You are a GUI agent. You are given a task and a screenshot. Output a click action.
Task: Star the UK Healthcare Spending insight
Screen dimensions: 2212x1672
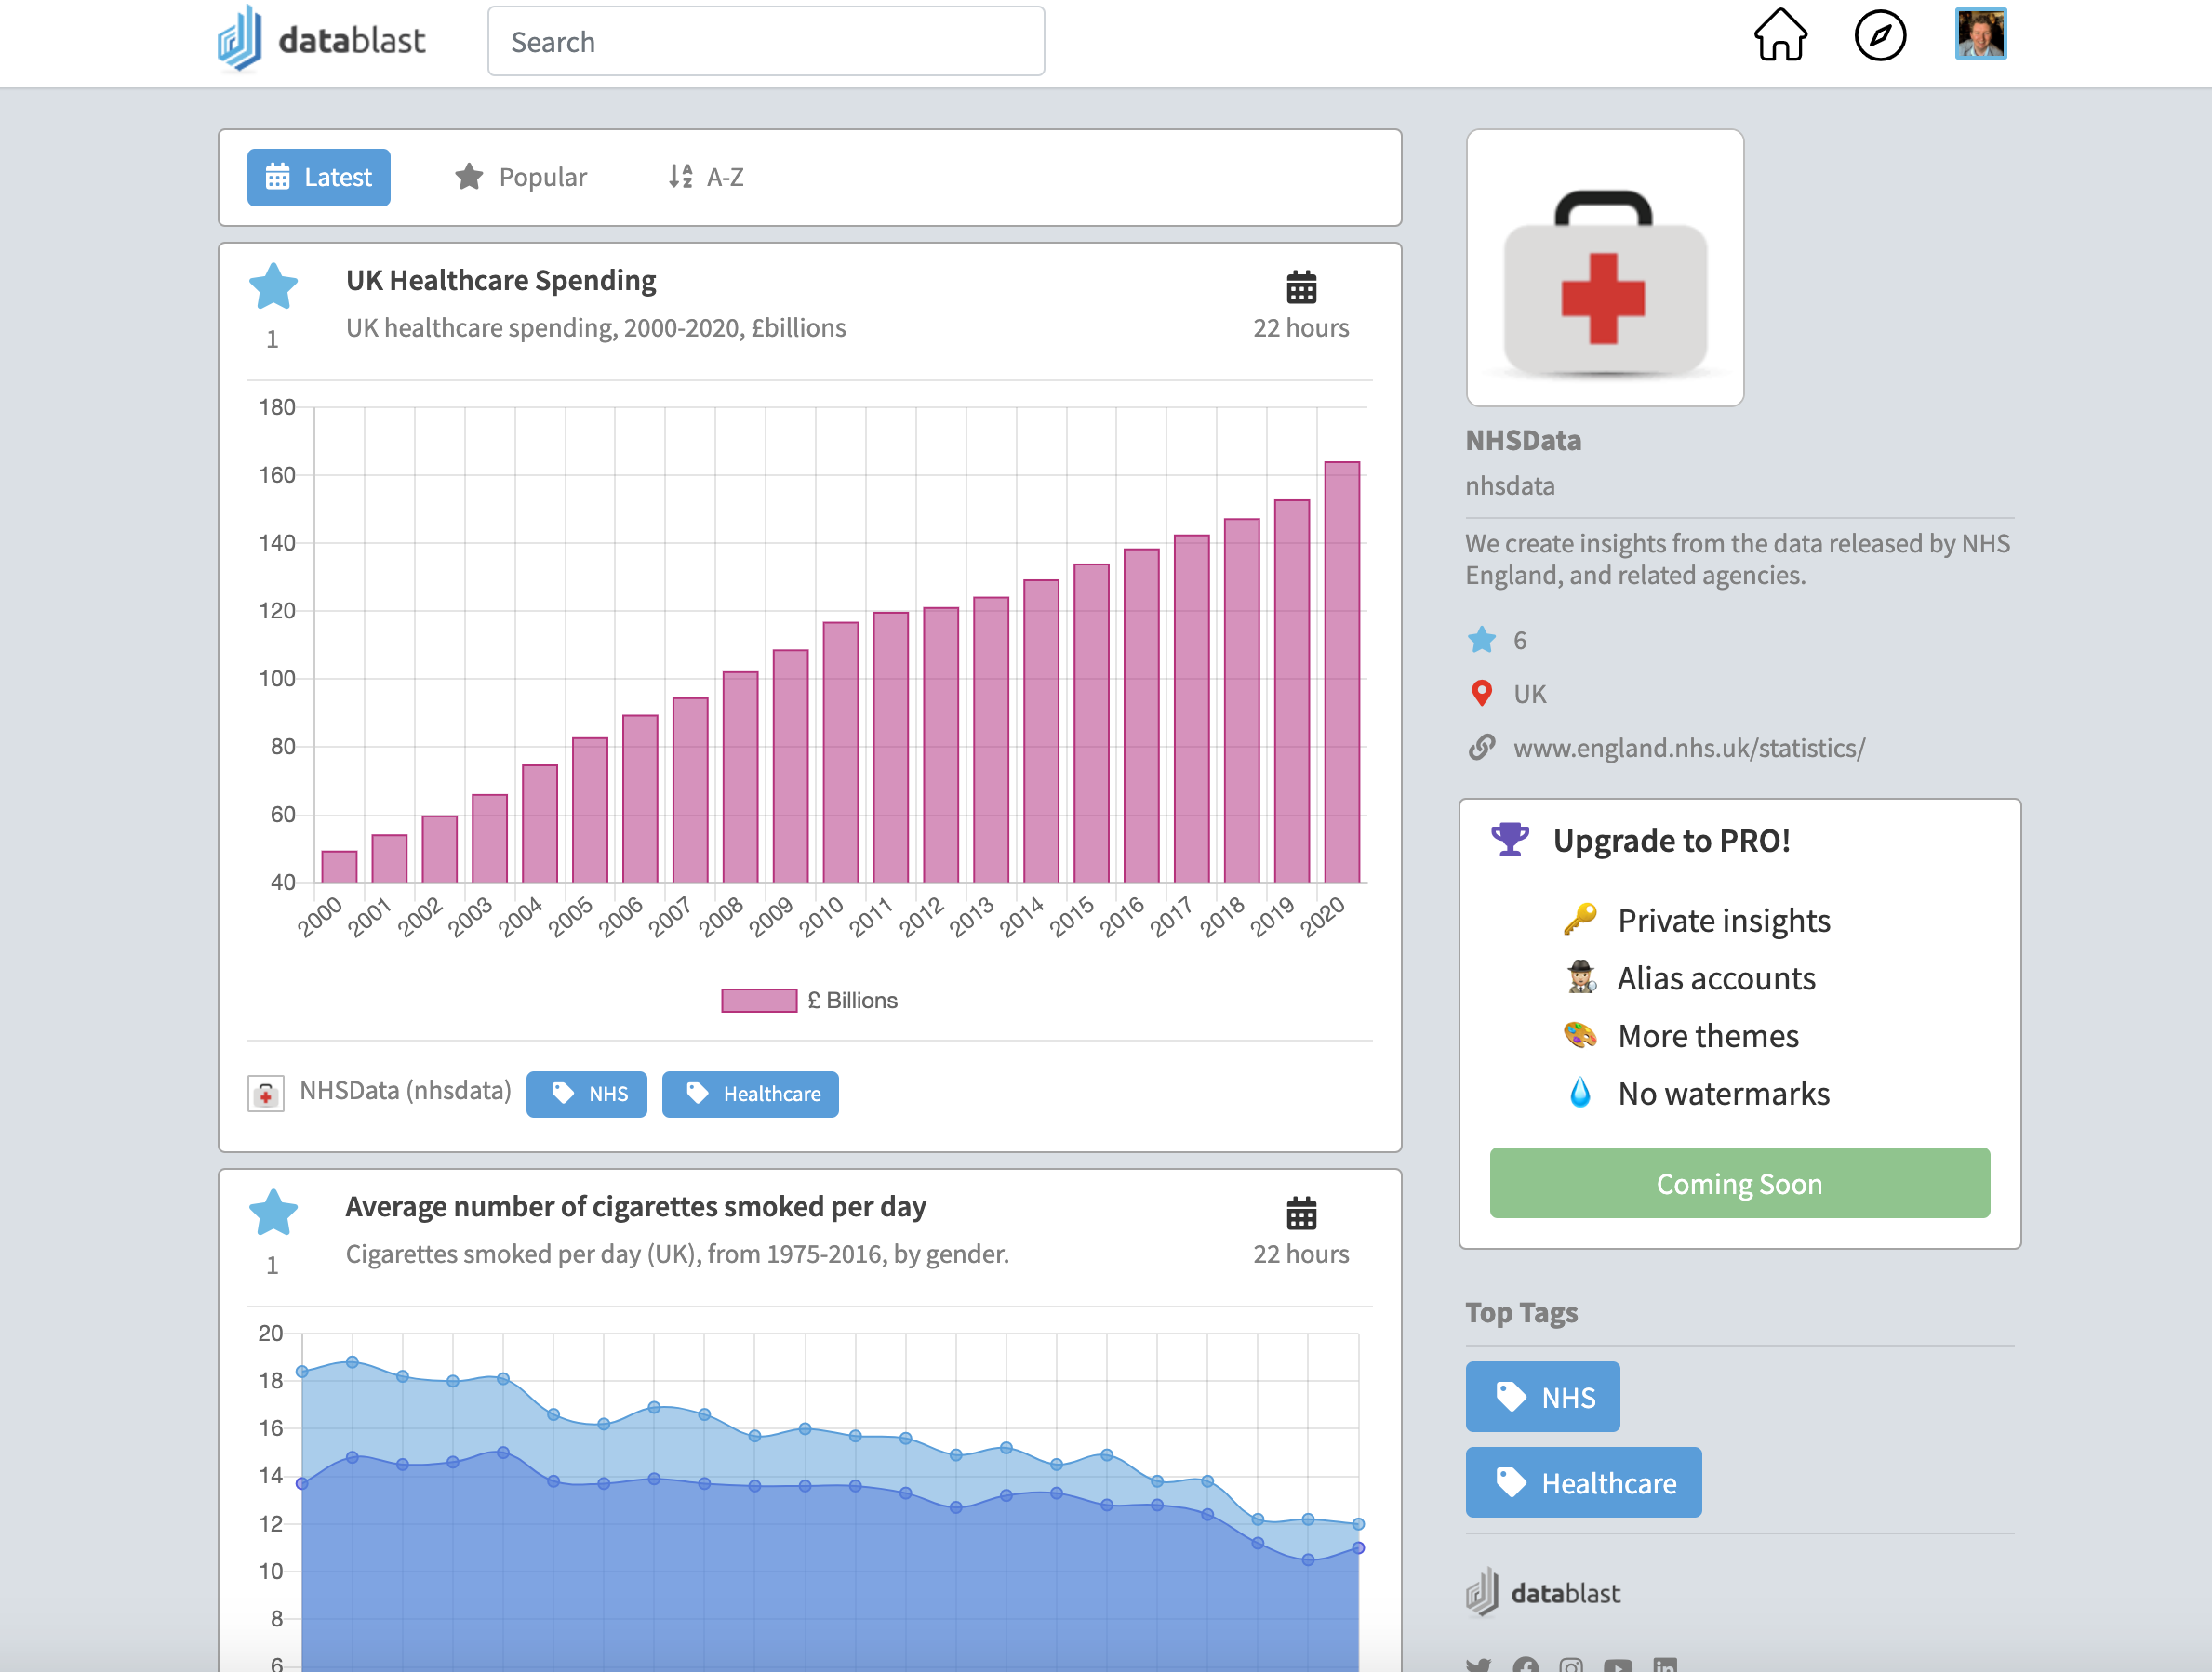pos(273,288)
